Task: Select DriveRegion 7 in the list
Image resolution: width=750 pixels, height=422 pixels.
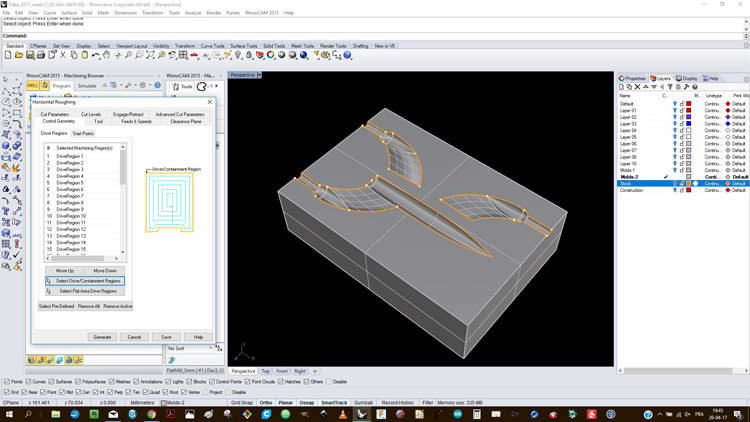Action: [70, 196]
